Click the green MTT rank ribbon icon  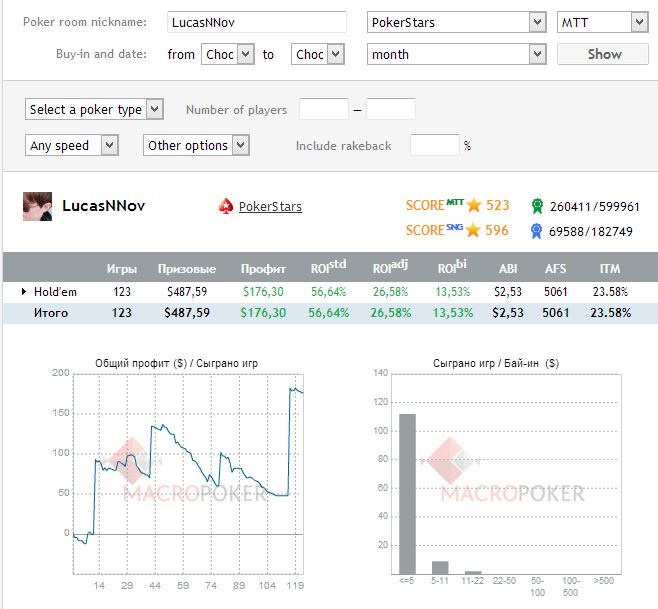click(x=537, y=206)
